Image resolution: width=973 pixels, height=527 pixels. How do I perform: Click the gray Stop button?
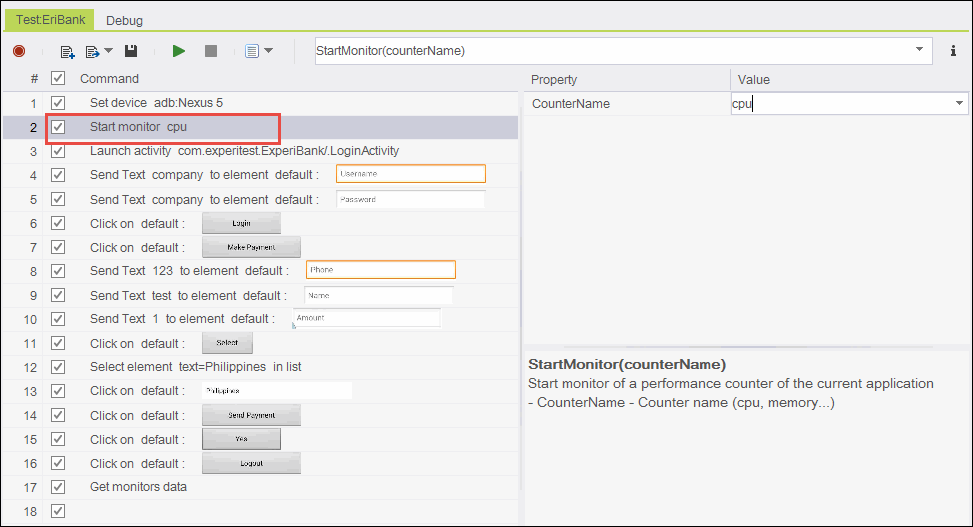pyautogui.click(x=210, y=51)
